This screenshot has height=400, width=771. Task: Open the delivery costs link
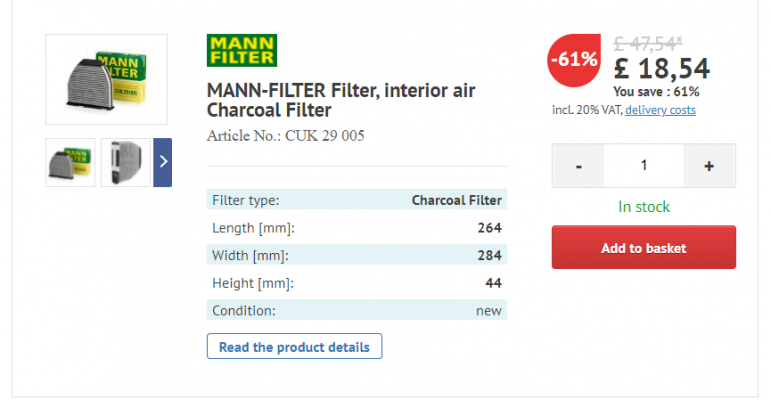660,110
